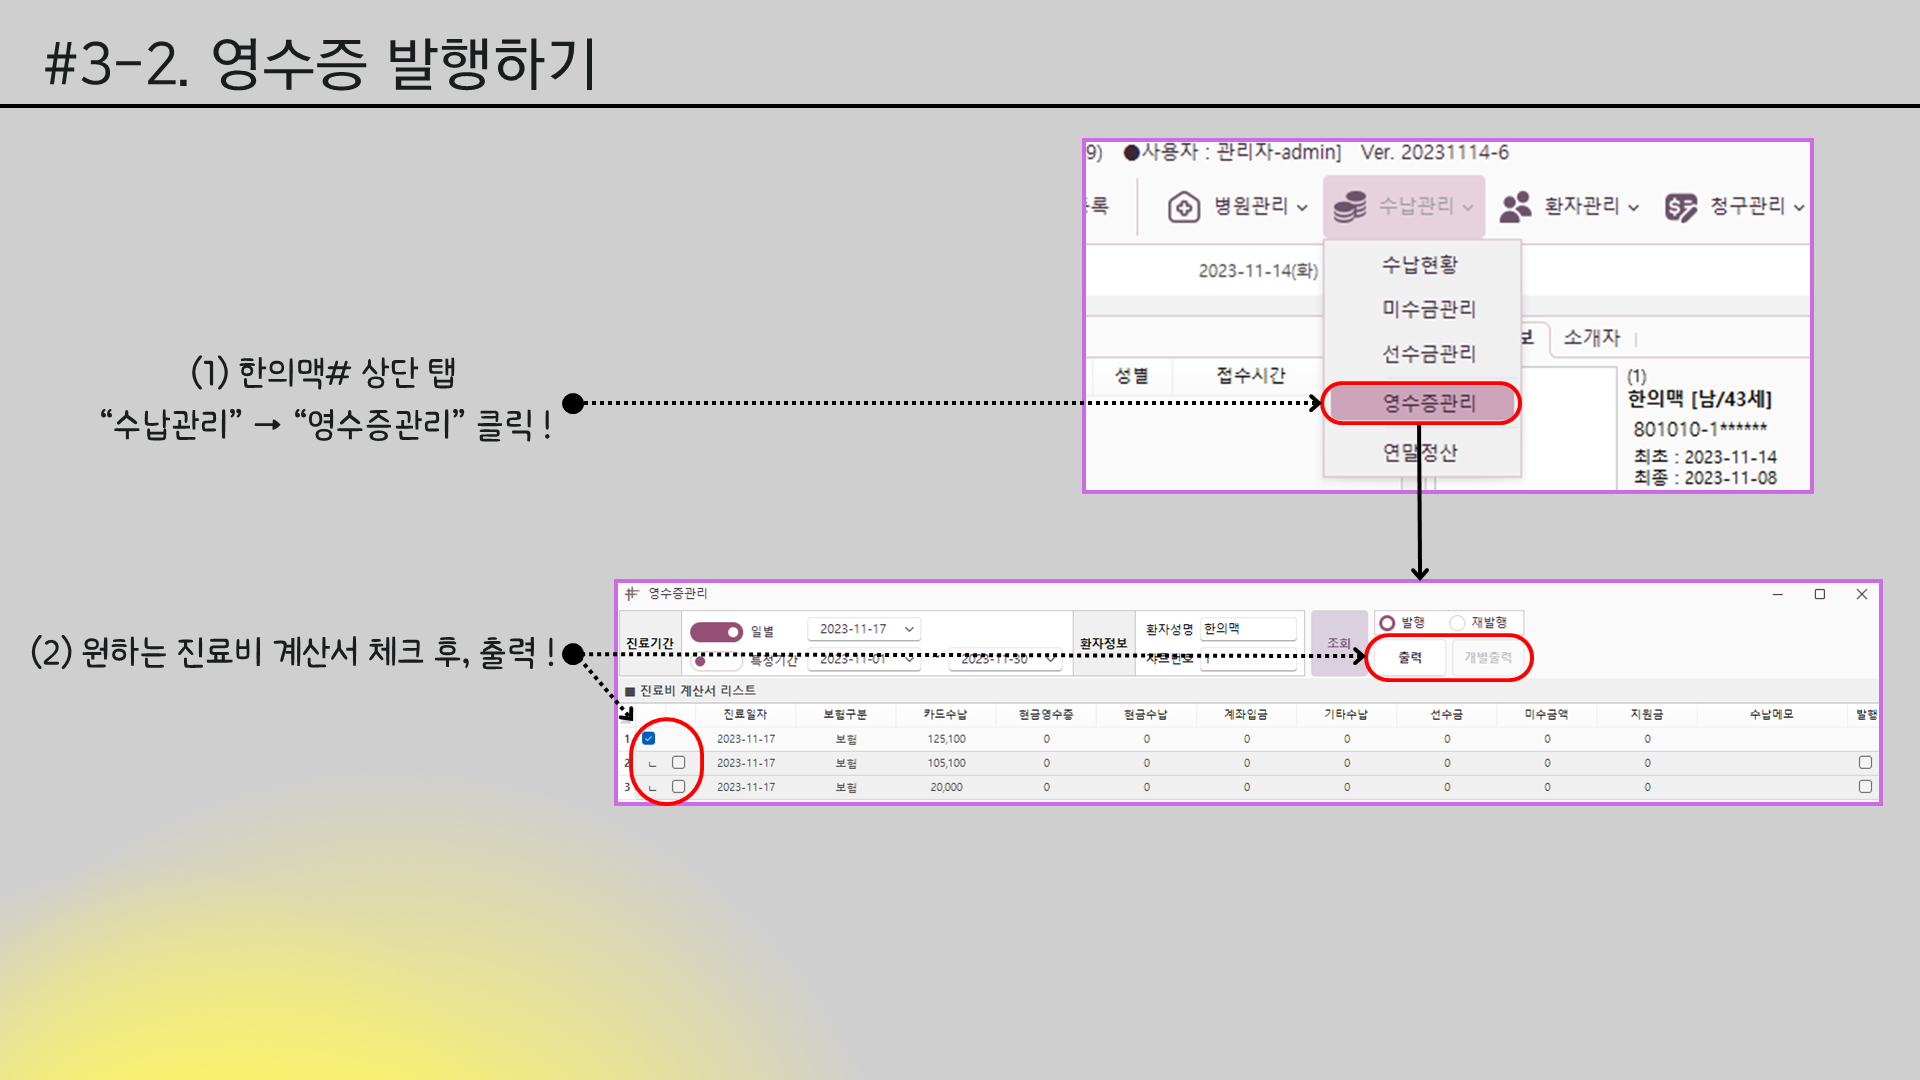The width and height of the screenshot is (1920, 1080).
Task: Check the second row 105,100 receipt checkbox
Action: click(679, 763)
